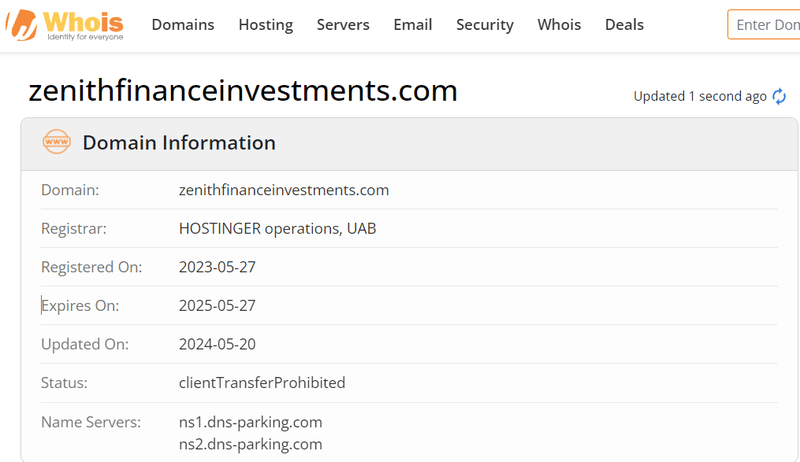The width and height of the screenshot is (800, 462).
Task: Select name server ns2.dns-parking.com
Action: tap(251, 444)
